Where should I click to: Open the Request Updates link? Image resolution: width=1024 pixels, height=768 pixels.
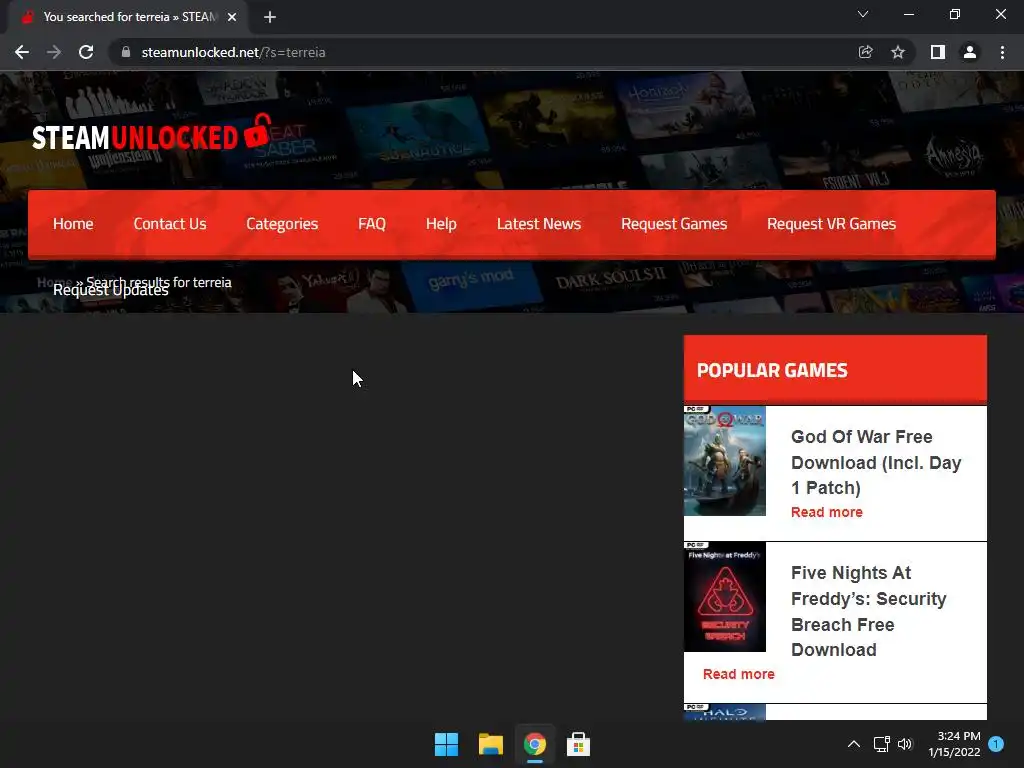[110, 291]
